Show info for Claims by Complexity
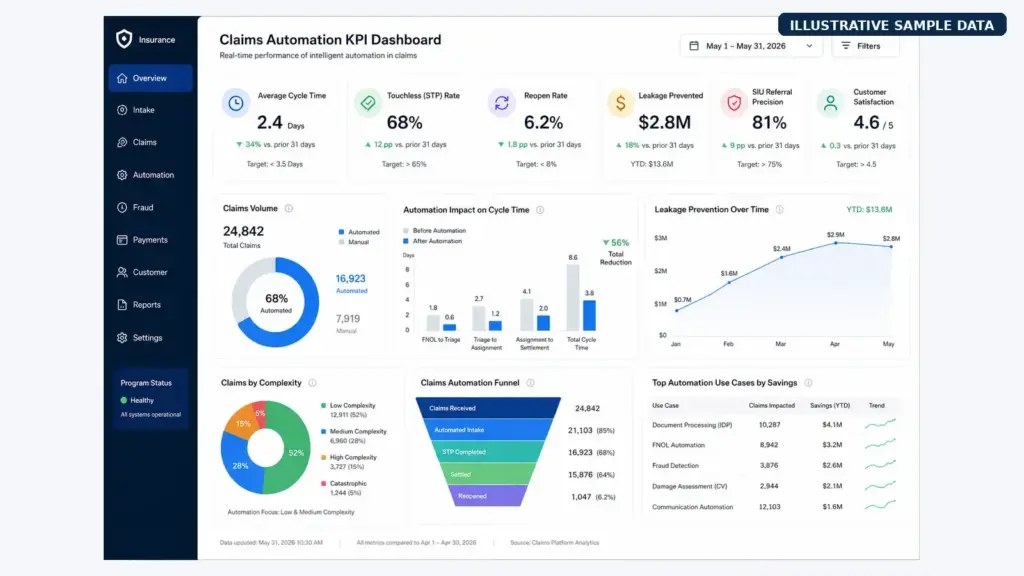The image size is (1024, 576). pos(312,383)
